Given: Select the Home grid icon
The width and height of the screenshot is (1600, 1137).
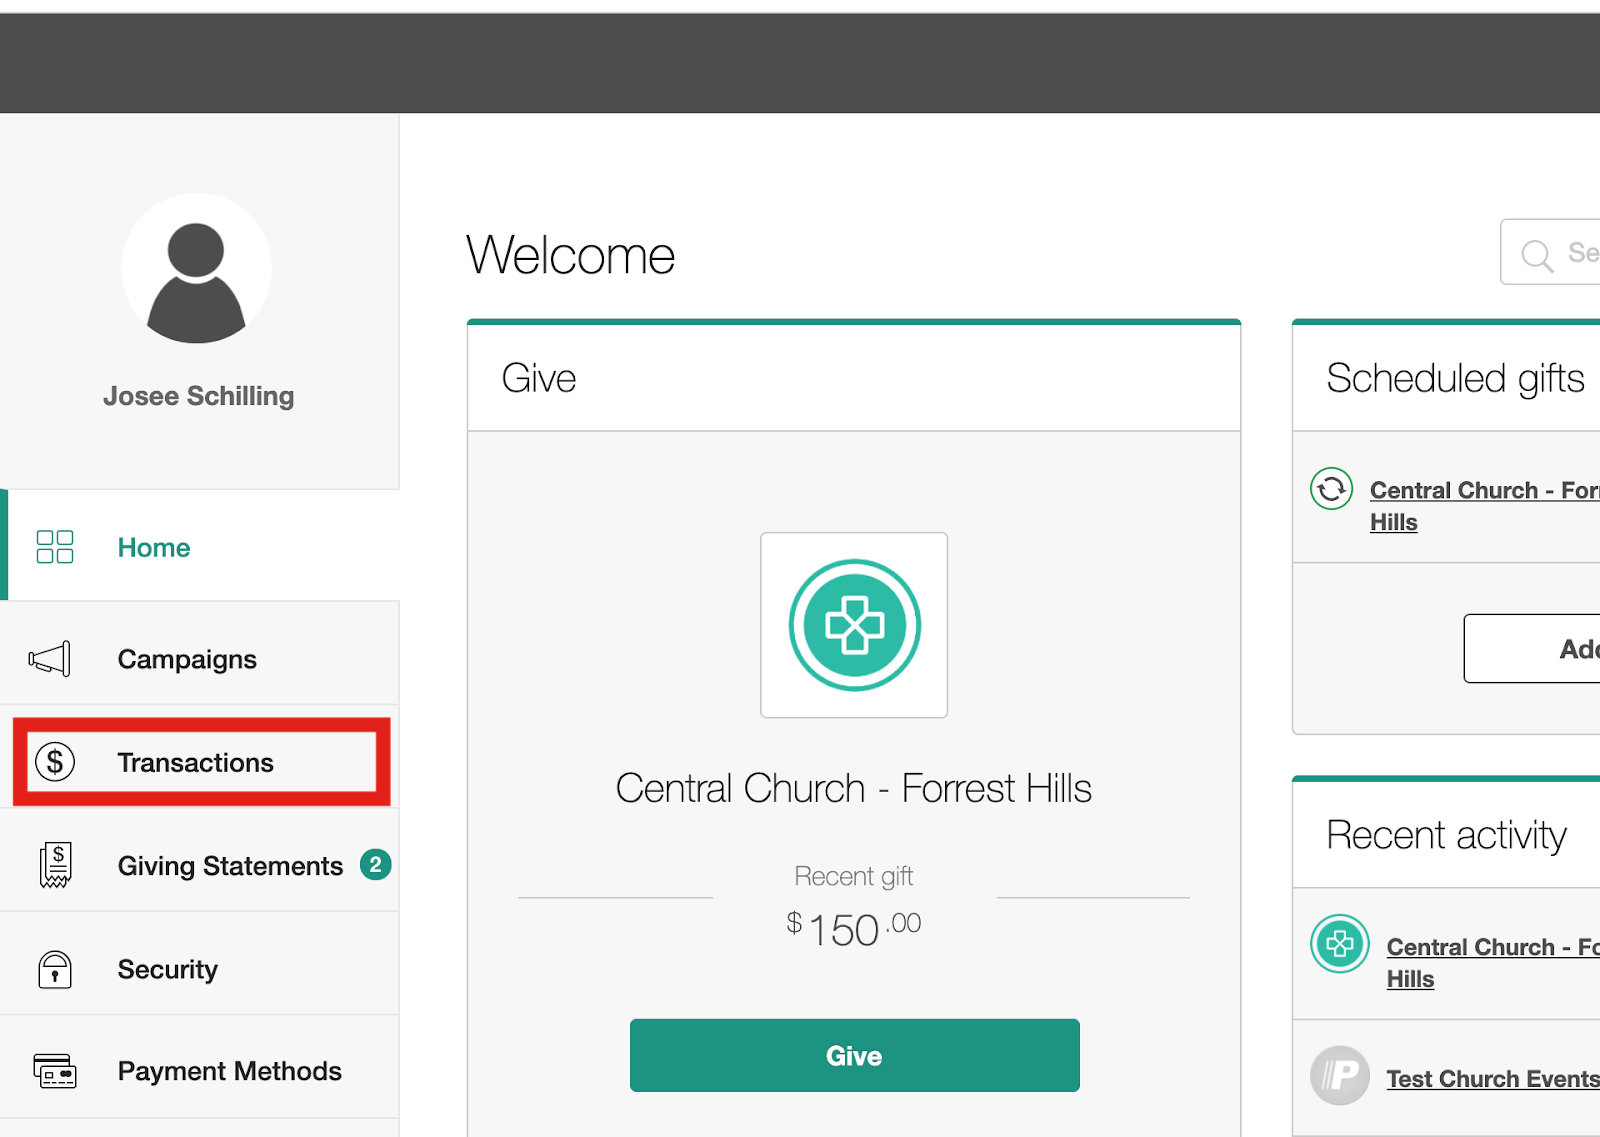Looking at the screenshot, I should [x=55, y=547].
